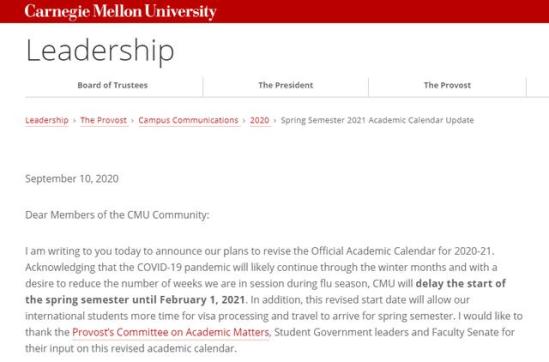Open The President navigation item

[286, 85]
